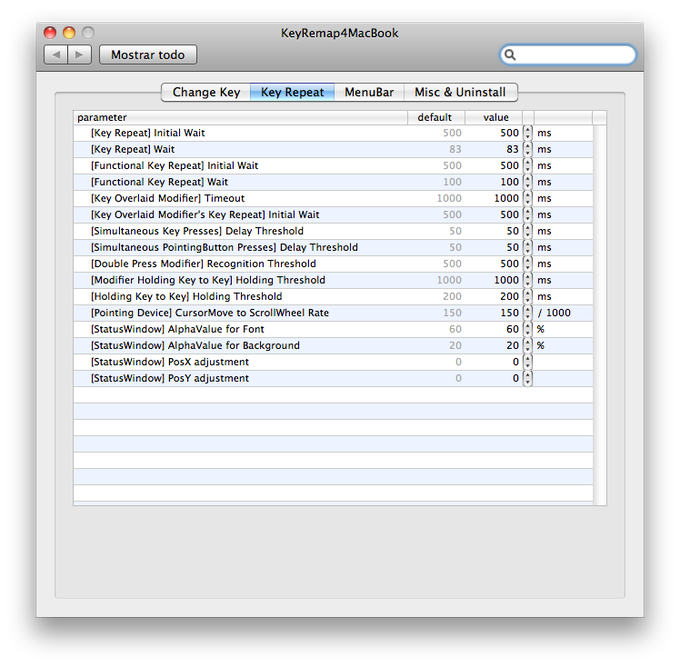680x667 pixels.
Task: Adjust stepper for PosY adjustment
Action: tap(527, 379)
